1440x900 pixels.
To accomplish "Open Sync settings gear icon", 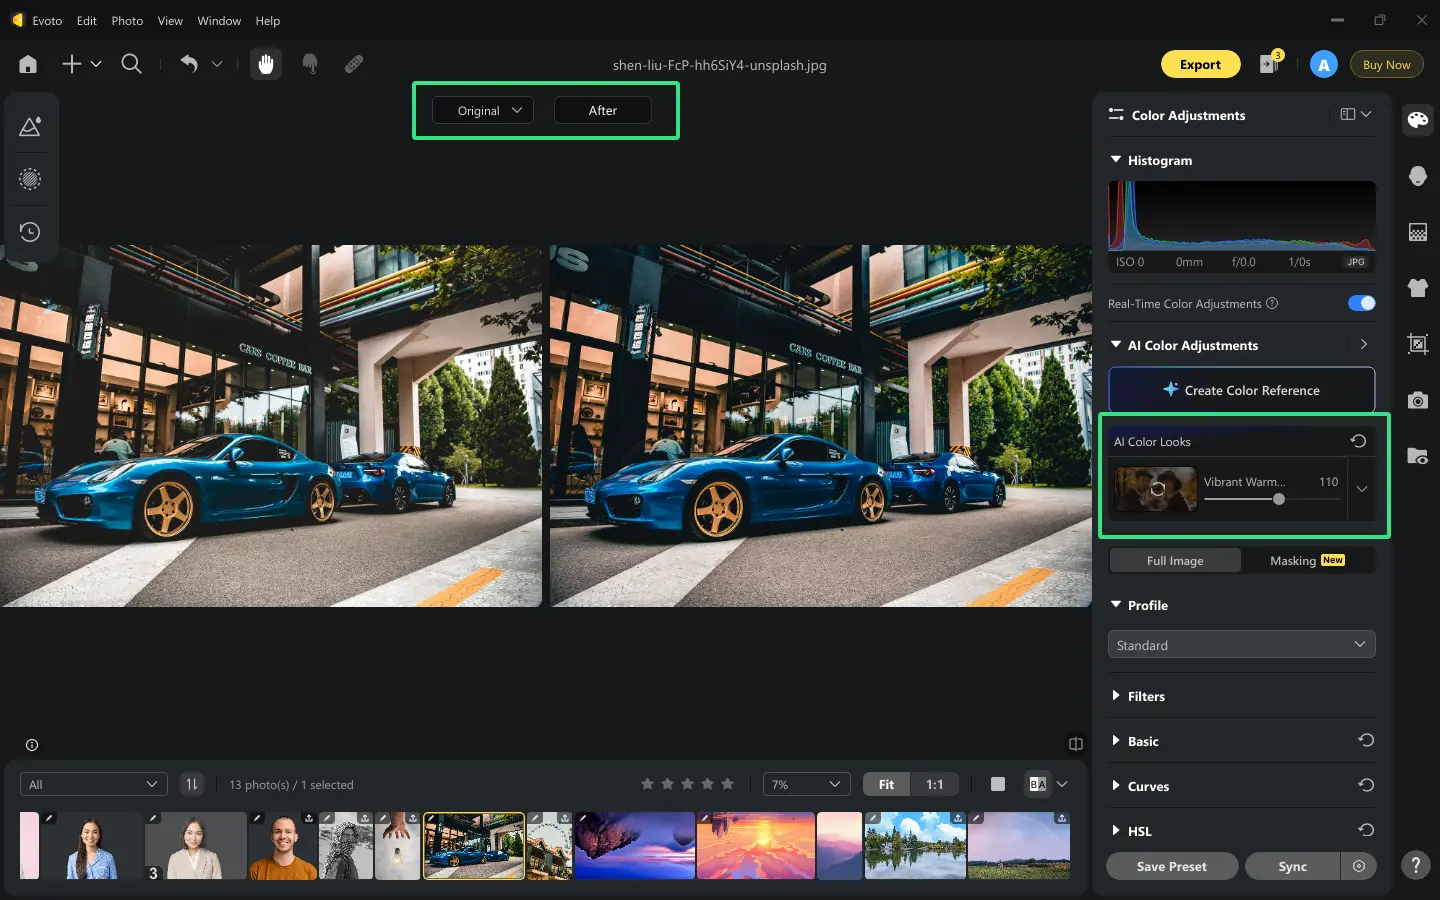I will coord(1359,866).
